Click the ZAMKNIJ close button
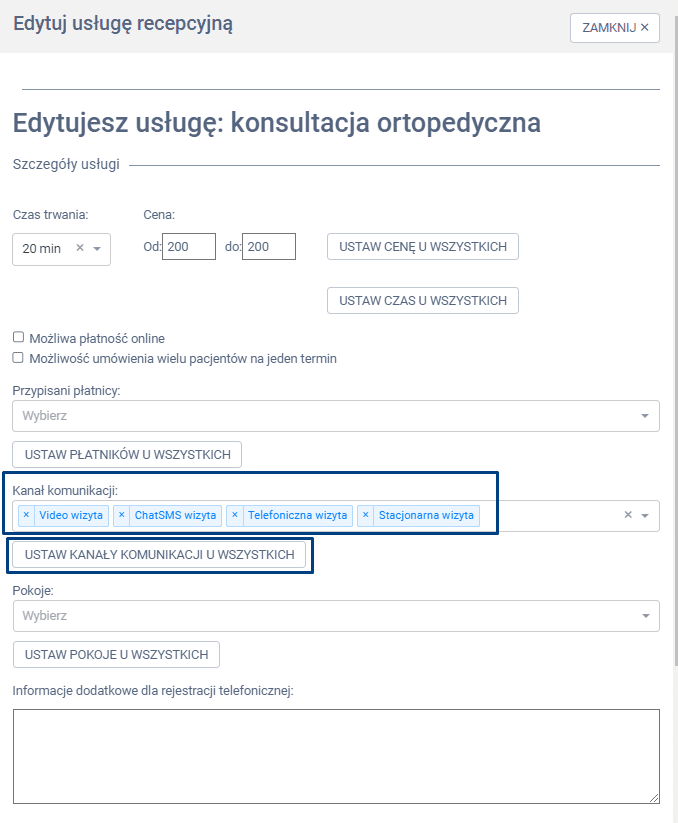This screenshot has width=678, height=823. click(615, 28)
